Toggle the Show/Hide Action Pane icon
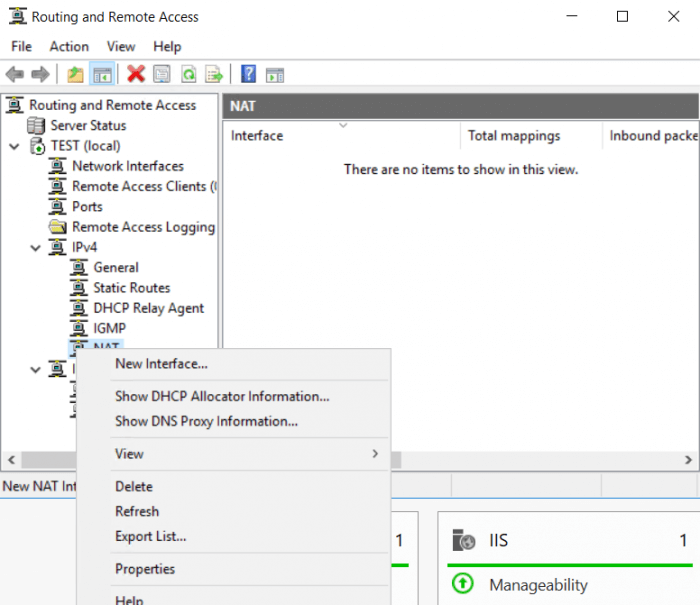The image size is (700, 605). [275, 74]
